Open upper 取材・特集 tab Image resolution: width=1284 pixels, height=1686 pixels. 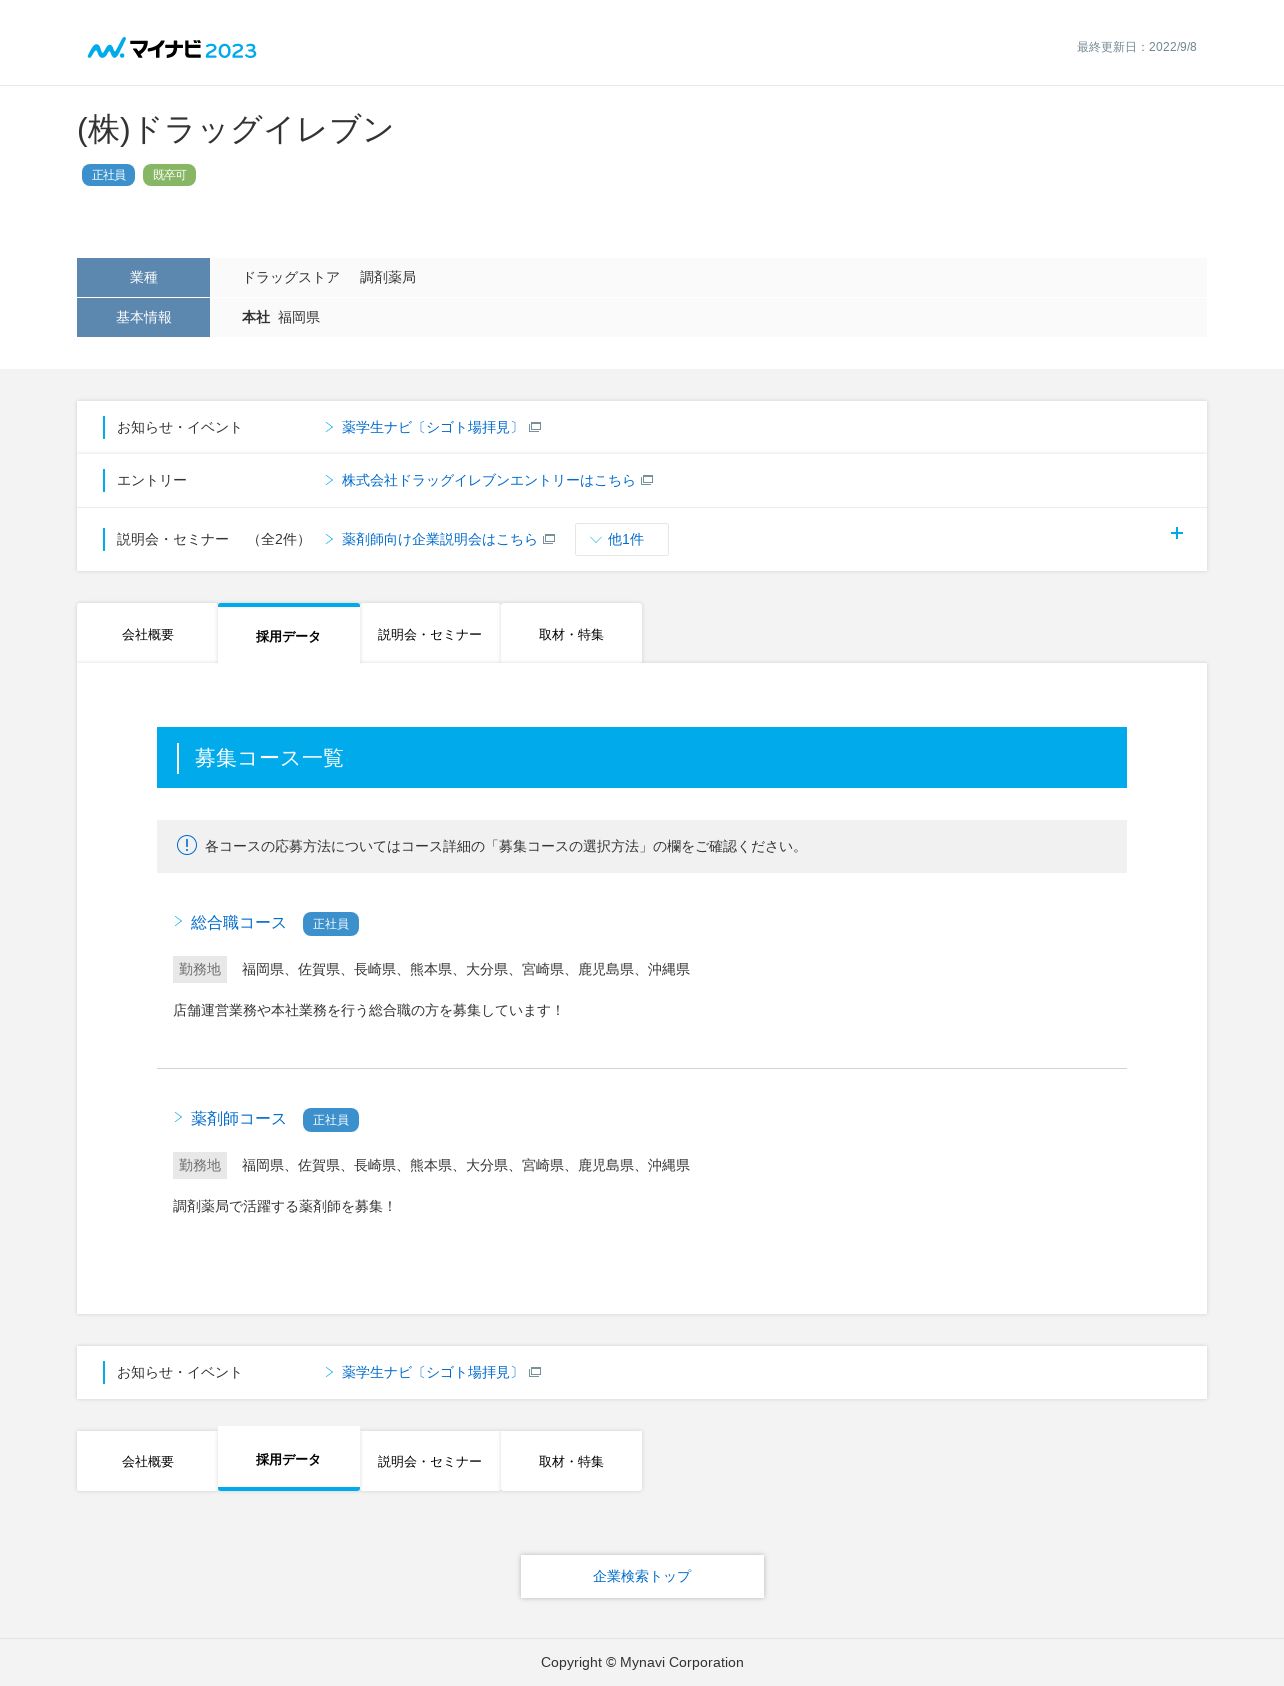point(571,634)
